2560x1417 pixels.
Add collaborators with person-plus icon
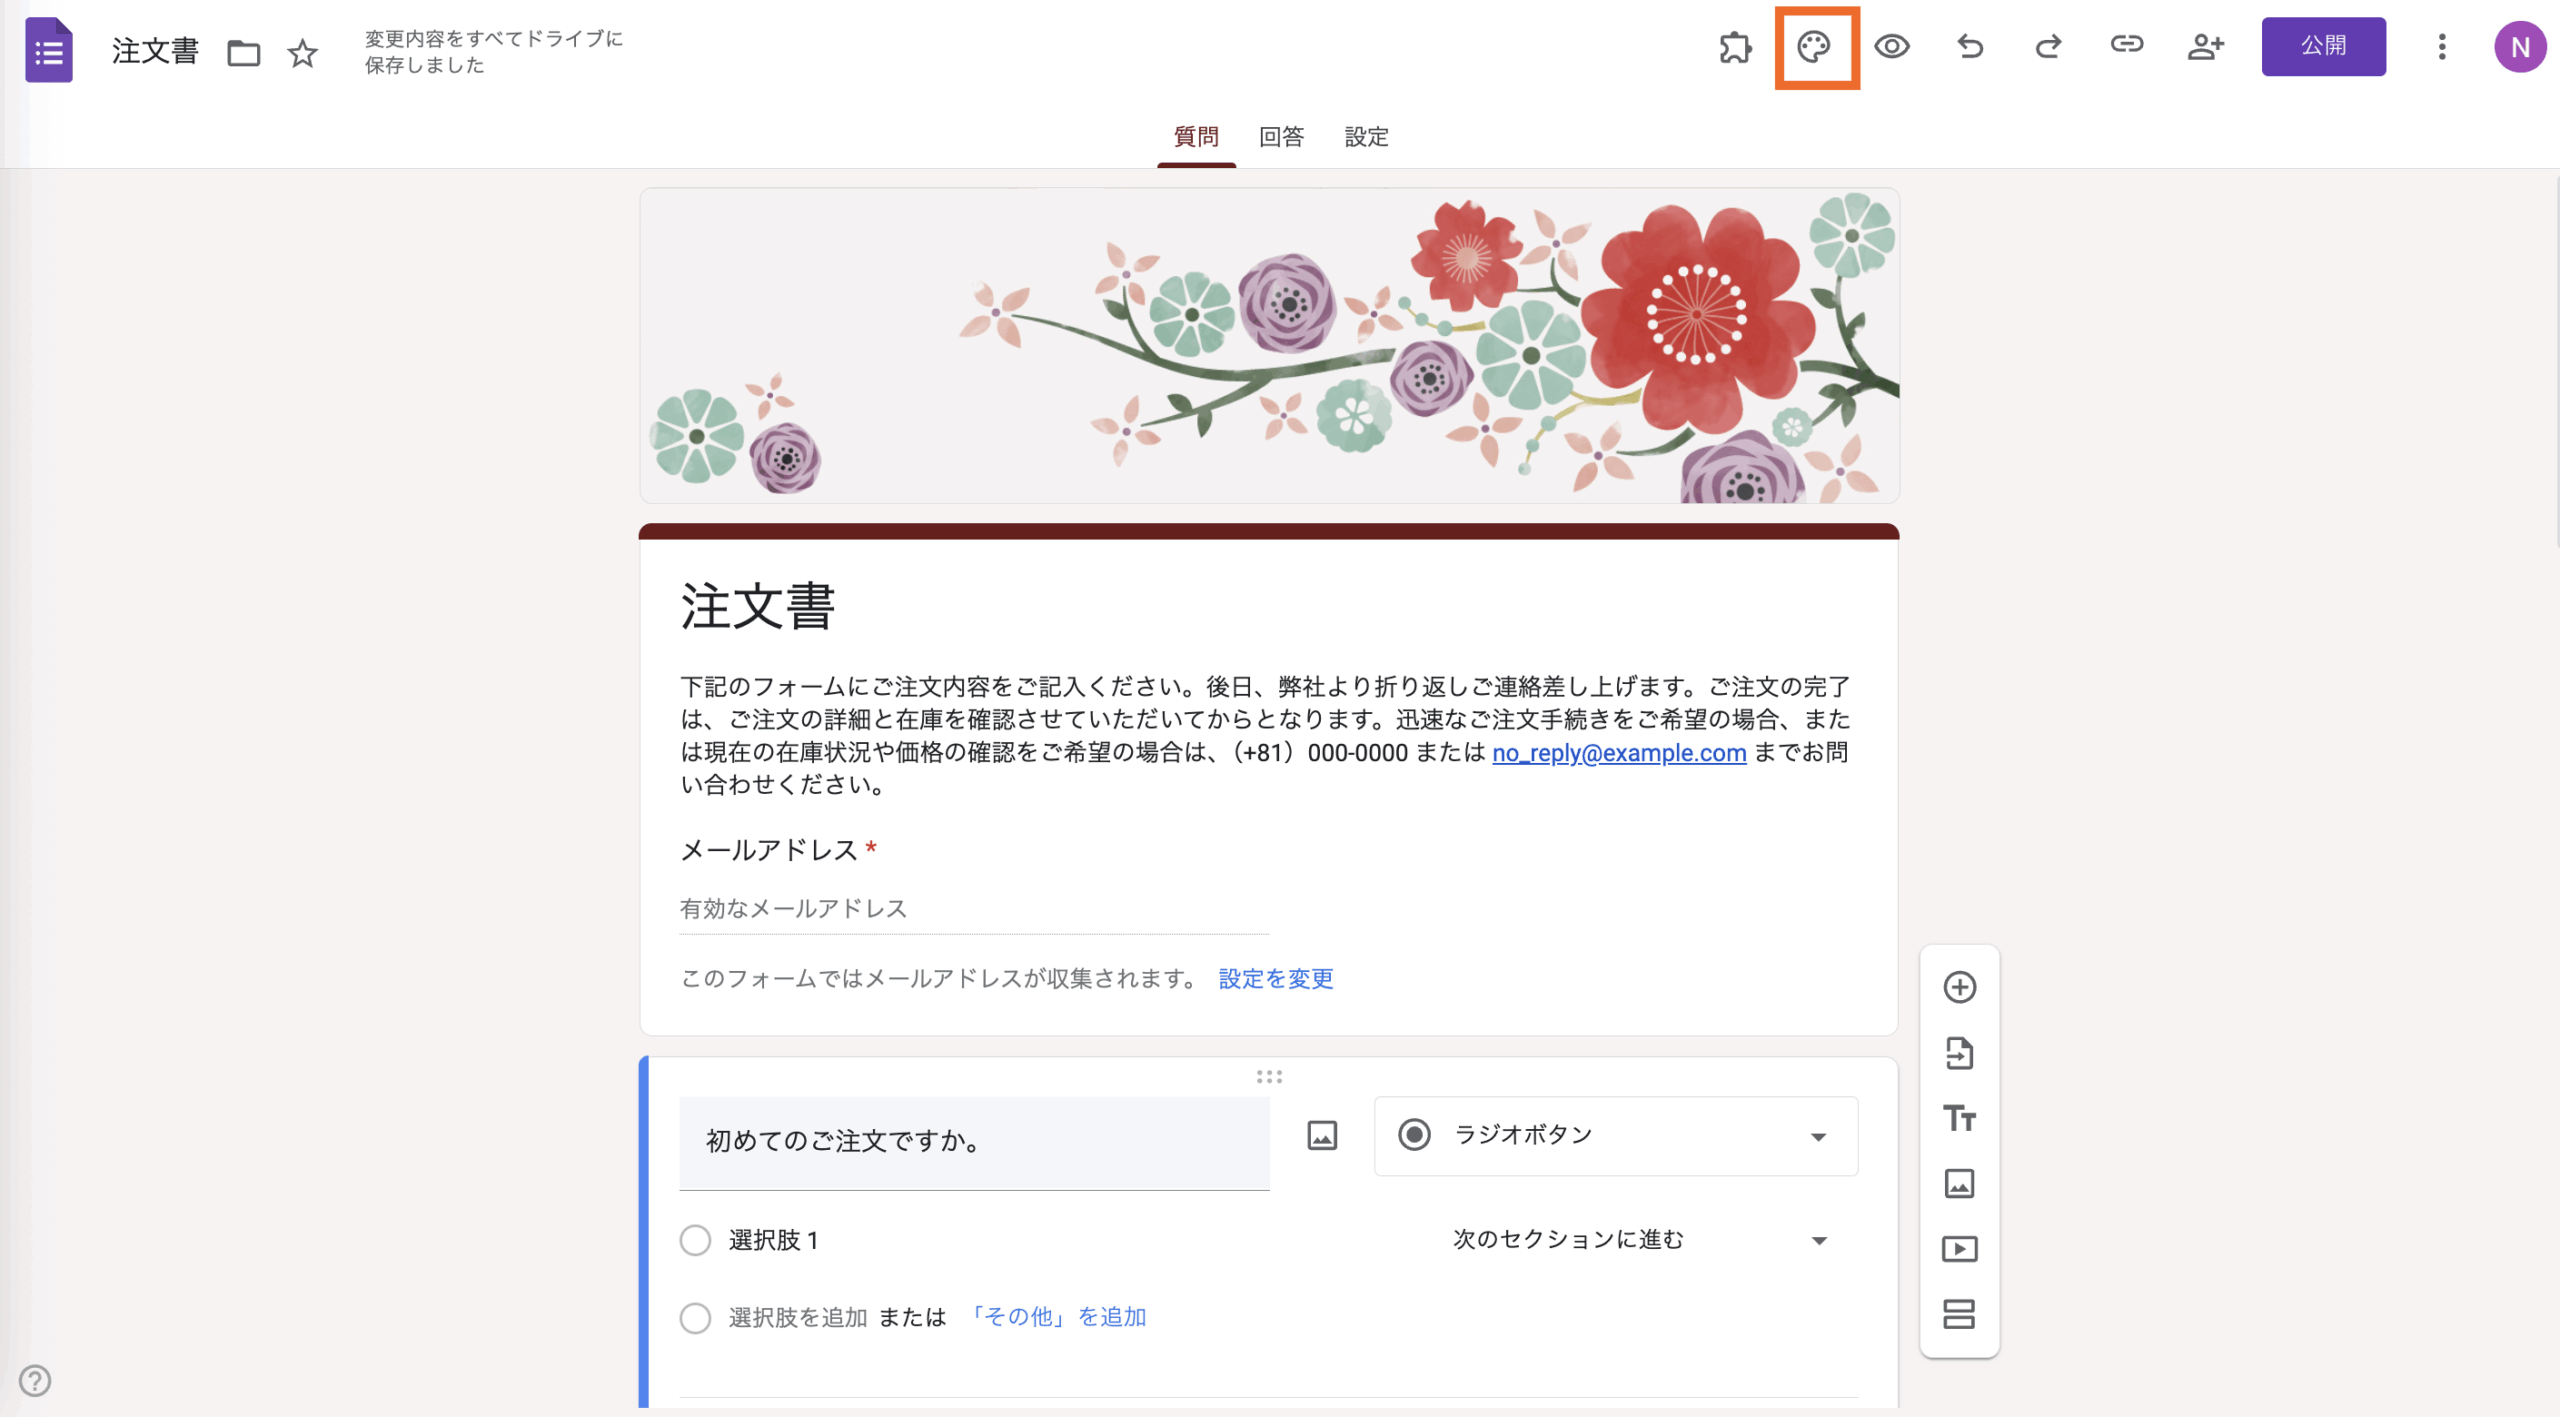tap(2205, 47)
